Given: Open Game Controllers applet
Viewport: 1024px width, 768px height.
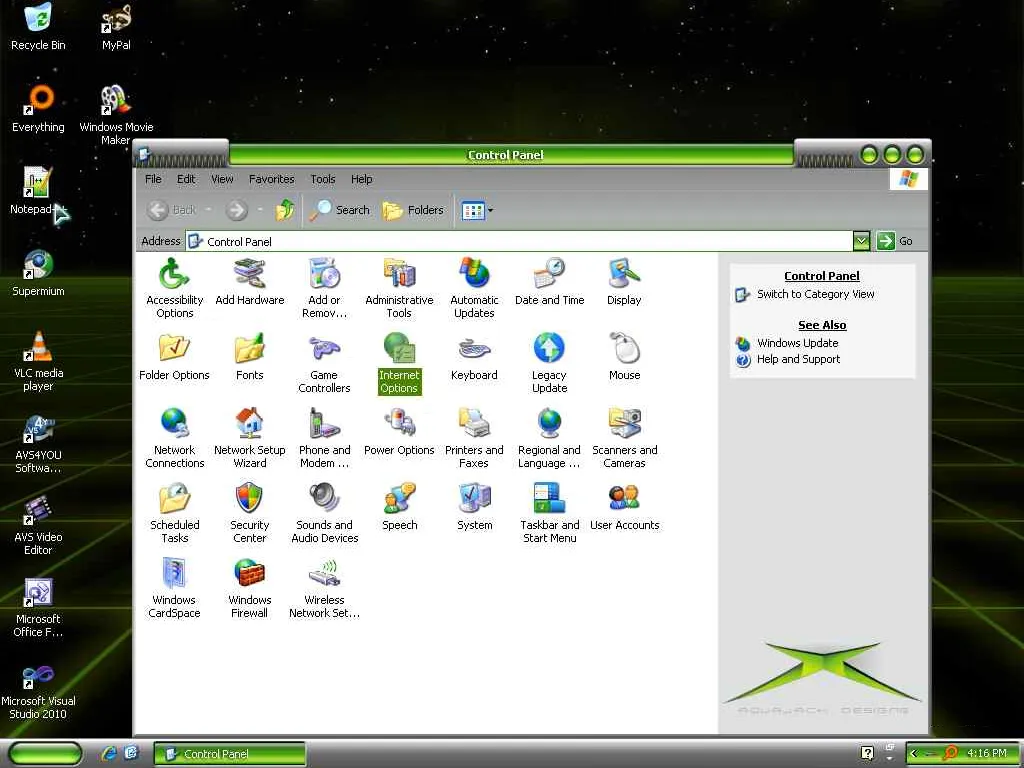Looking at the screenshot, I should click(x=324, y=362).
